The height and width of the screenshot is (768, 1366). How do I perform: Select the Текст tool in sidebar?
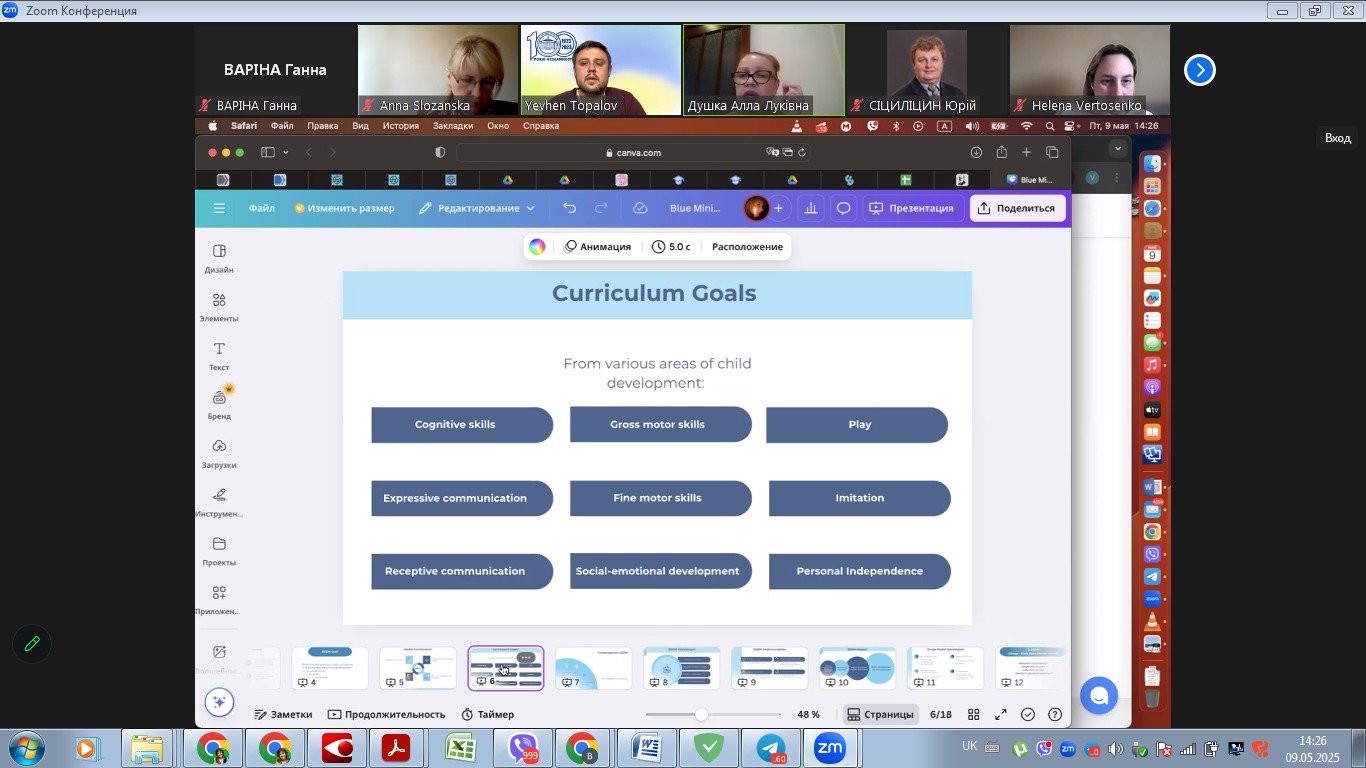219,354
